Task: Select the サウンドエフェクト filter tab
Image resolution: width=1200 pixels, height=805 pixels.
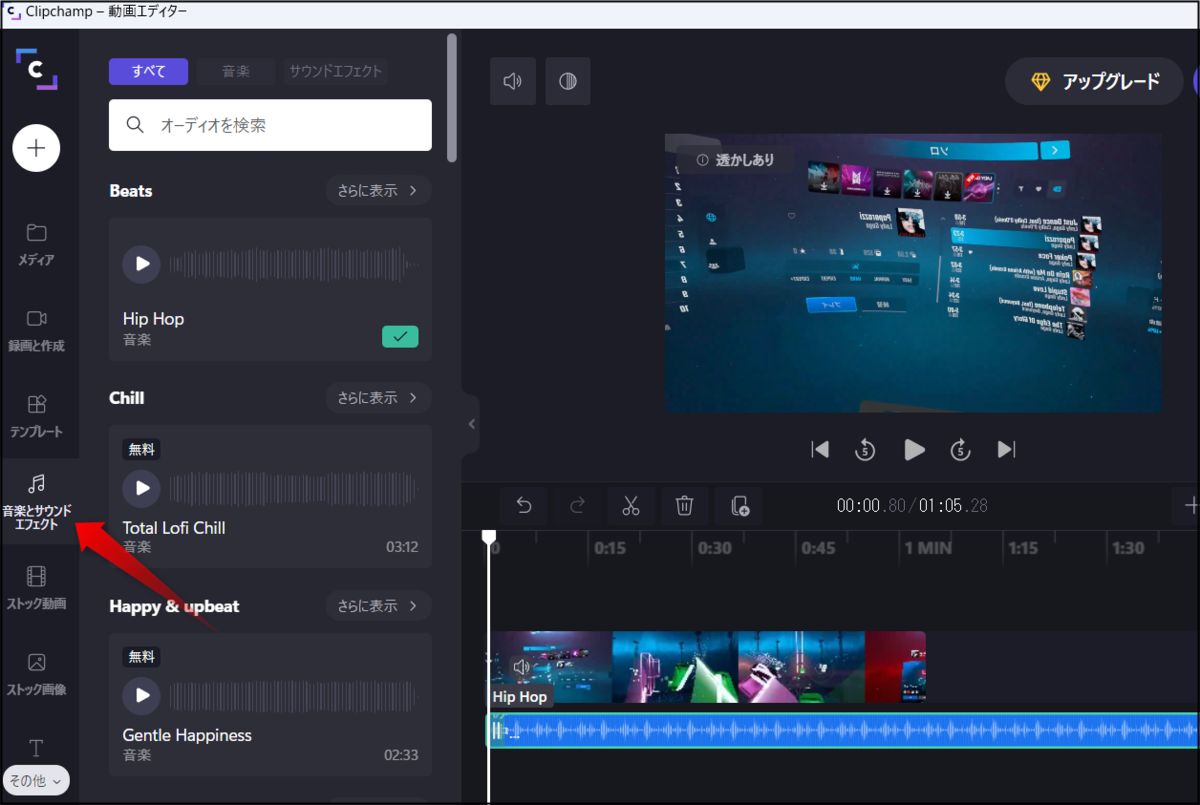Action: 335,71
